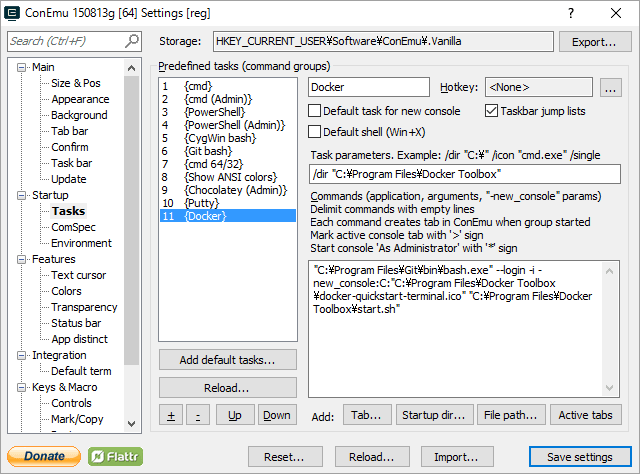Image resolution: width=640 pixels, height=474 pixels.
Task: Move task Up in list
Action: 235,415
